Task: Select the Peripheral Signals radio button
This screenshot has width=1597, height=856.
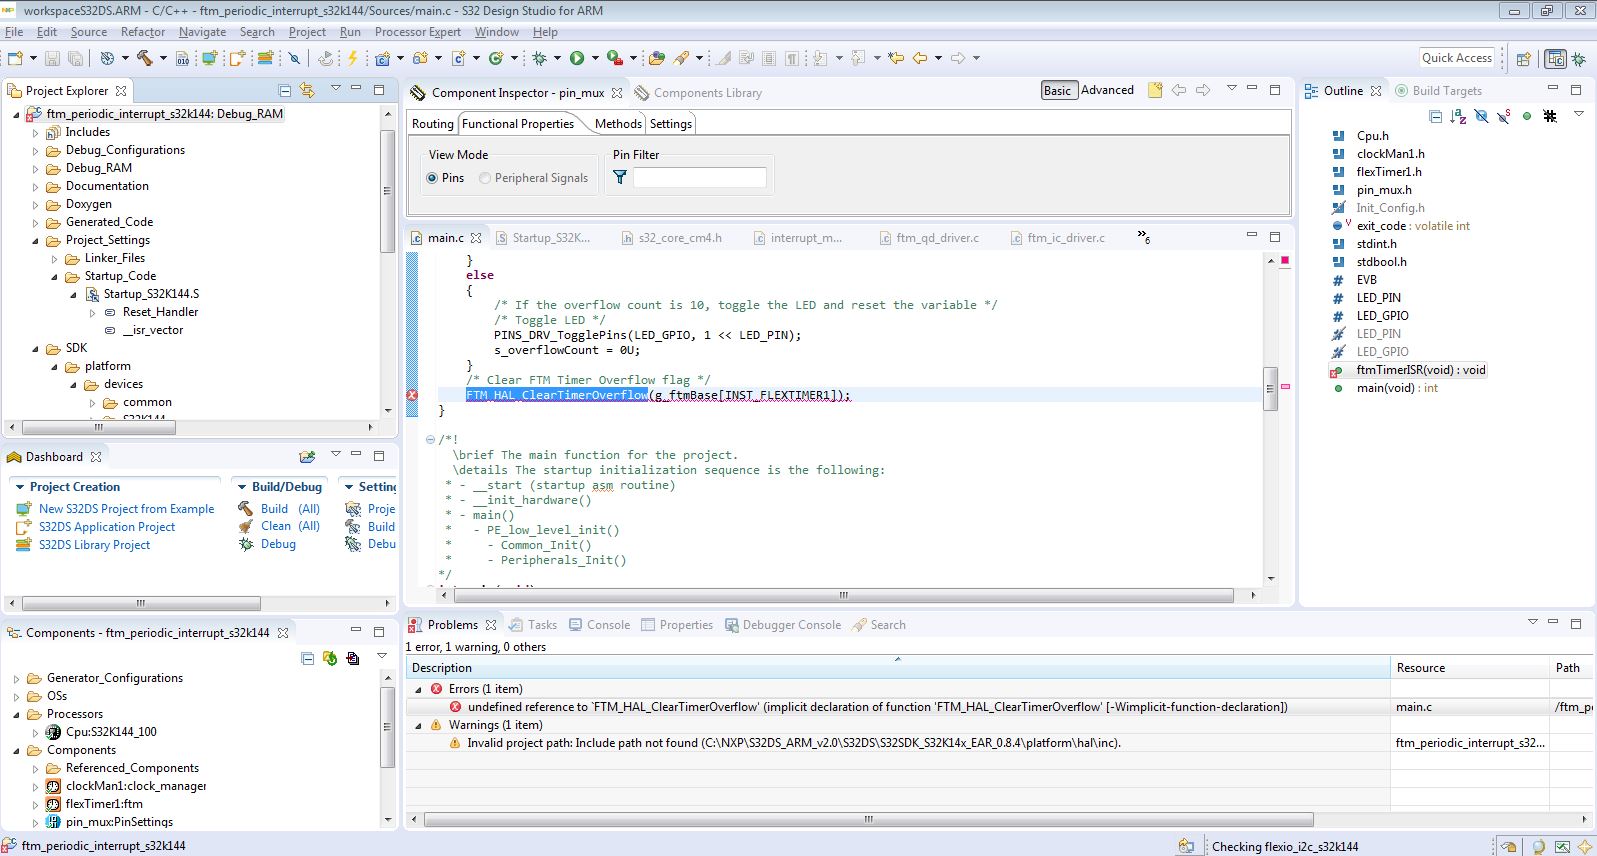Action: tap(485, 178)
